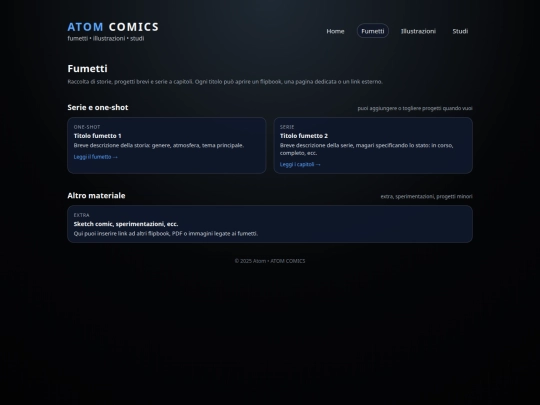
Task: Click the note 'extra, sperimentazioni, progetti minori'
Action: (426, 197)
